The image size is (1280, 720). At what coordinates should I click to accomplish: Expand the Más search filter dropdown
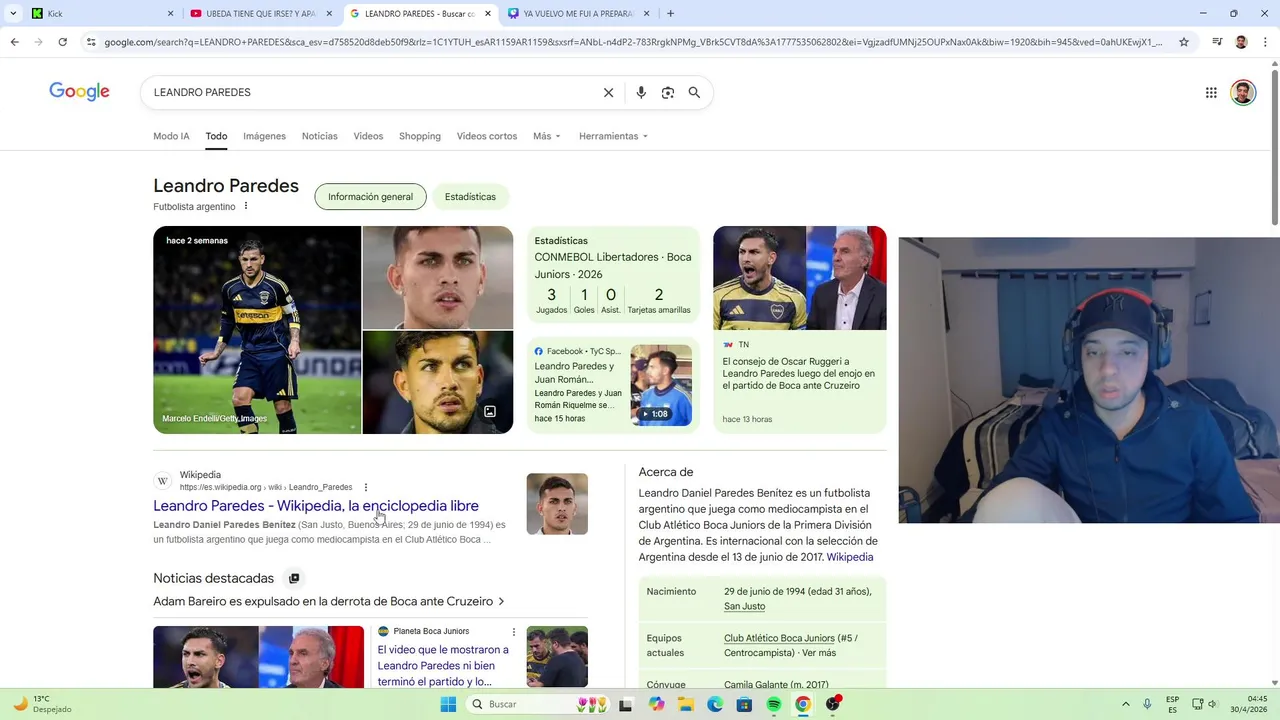[x=547, y=136]
